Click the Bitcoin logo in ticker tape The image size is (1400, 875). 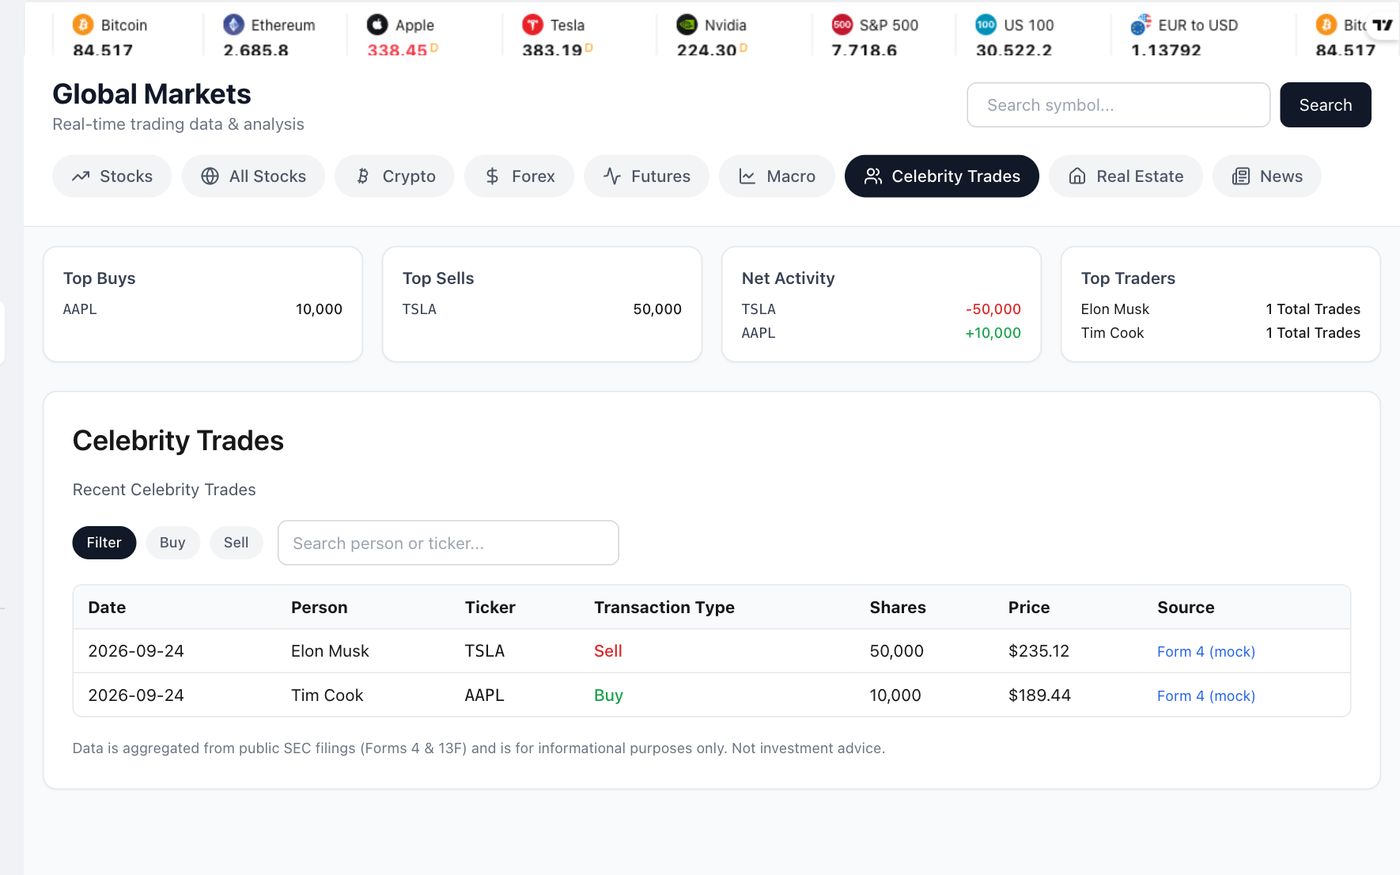(x=83, y=25)
